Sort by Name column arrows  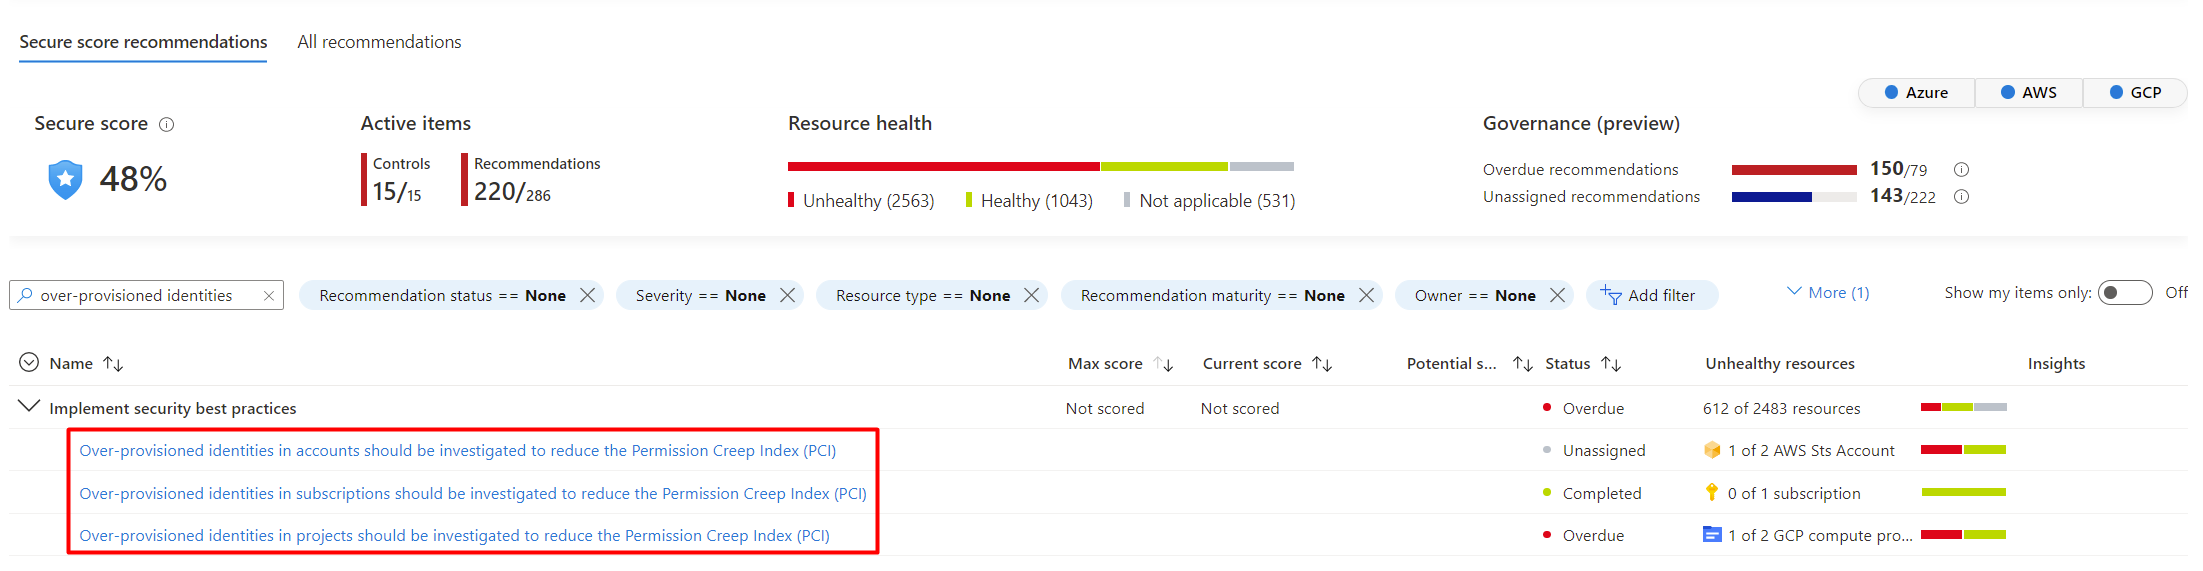pyautogui.click(x=113, y=364)
